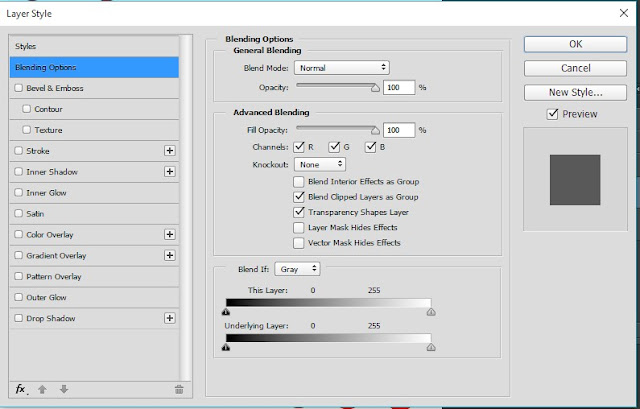Add another Stroke effect with the plus icon
The height and width of the screenshot is (409, 640).
coord(170,151)
